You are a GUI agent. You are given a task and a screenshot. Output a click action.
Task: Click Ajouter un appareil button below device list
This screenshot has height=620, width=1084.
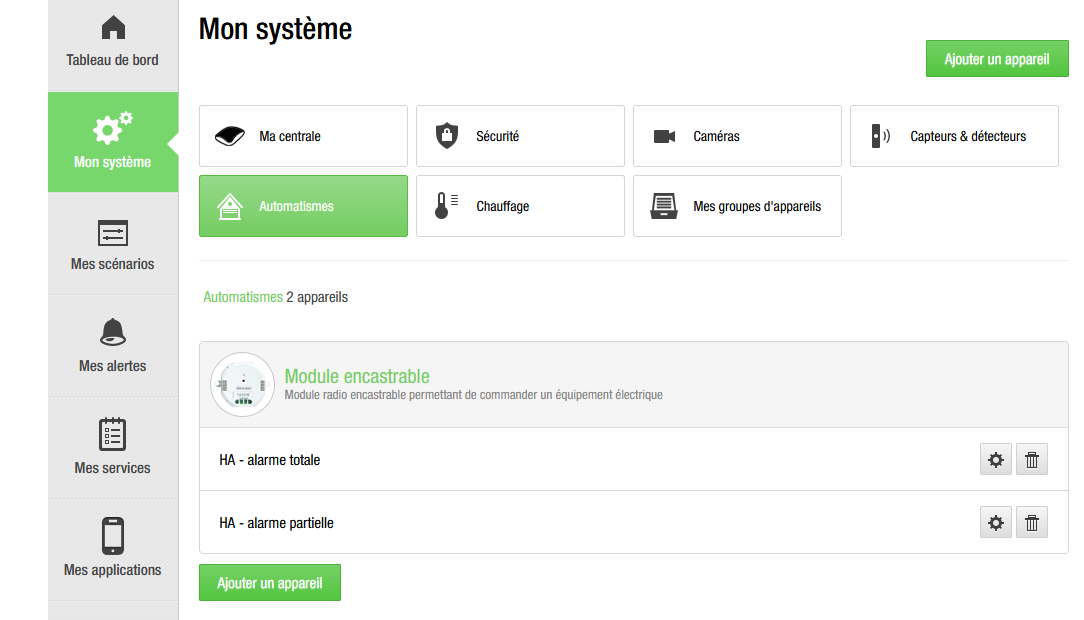coord(270,583)
